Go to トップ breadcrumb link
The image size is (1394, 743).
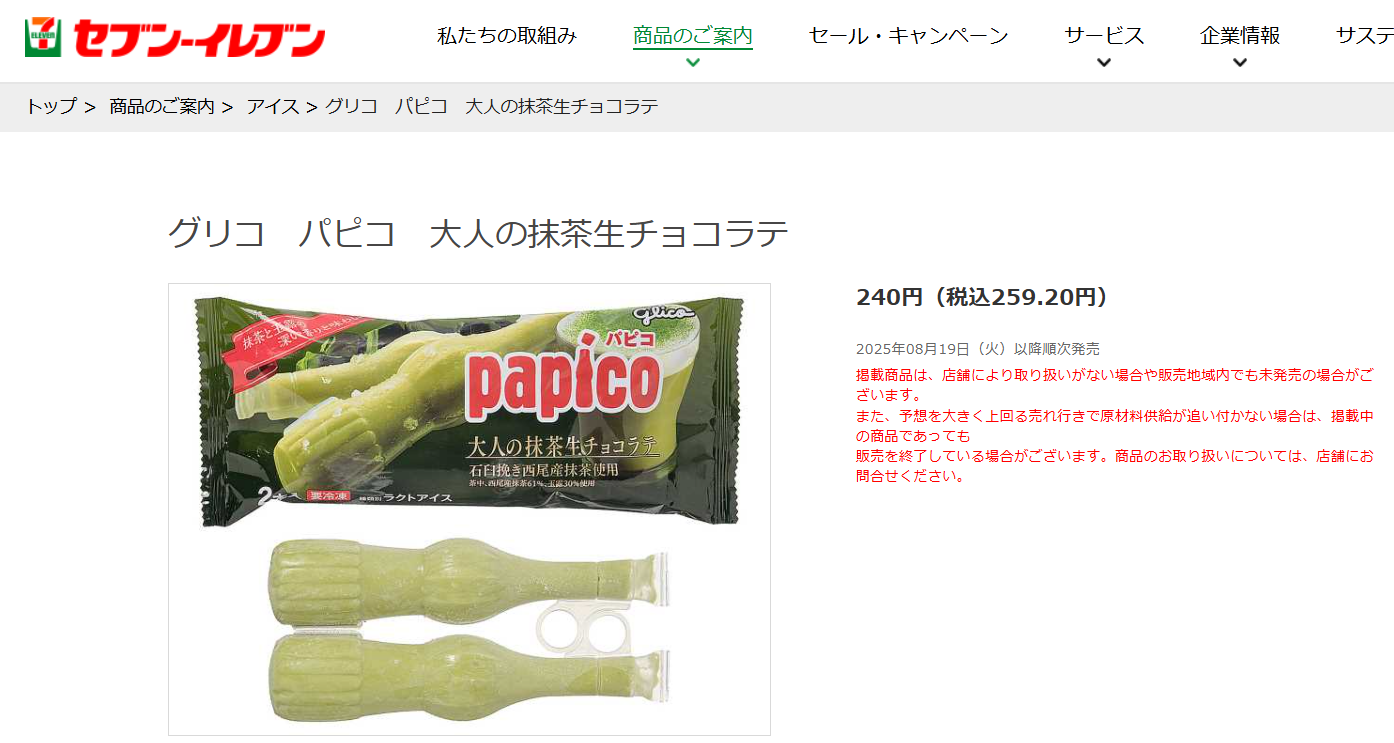[51, 106]
